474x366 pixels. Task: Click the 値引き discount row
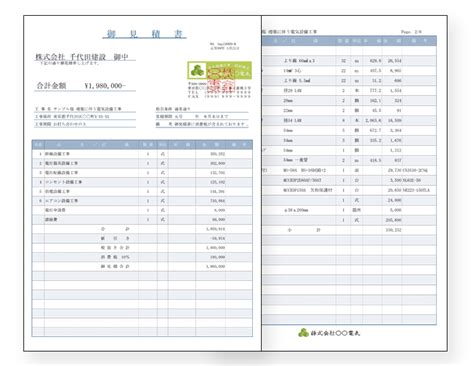(142, 238)
